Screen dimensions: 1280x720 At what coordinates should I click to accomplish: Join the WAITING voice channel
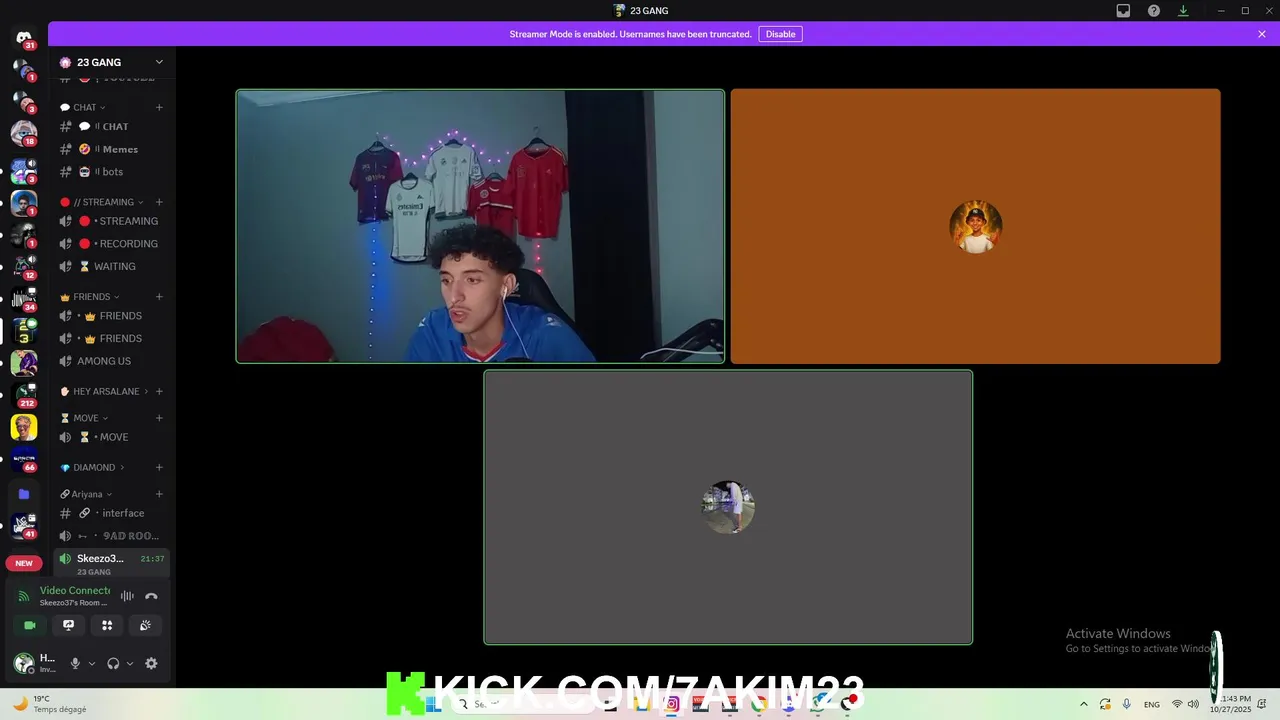tap(111, 267)
